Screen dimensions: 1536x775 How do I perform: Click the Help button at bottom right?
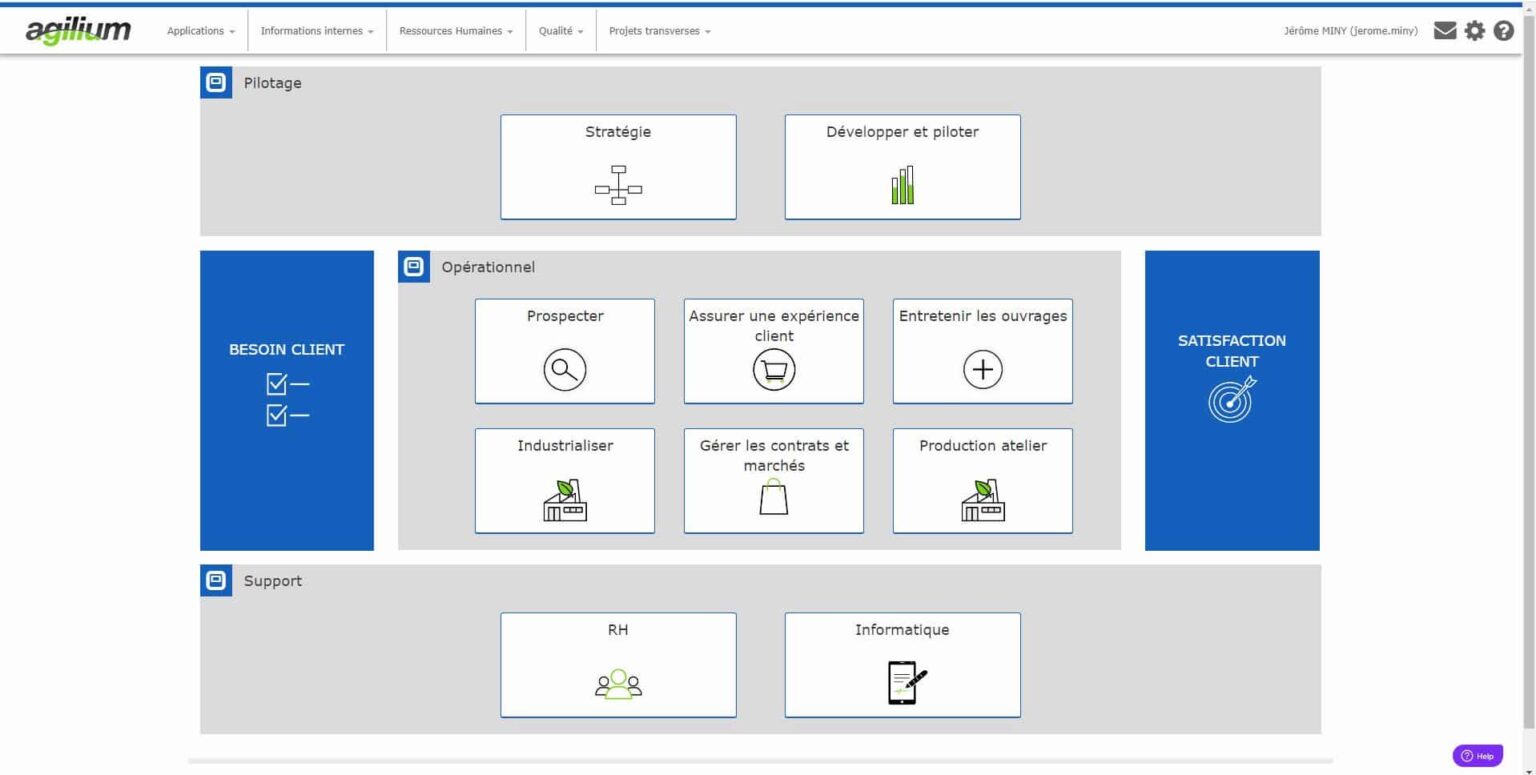click(1477, 755)
